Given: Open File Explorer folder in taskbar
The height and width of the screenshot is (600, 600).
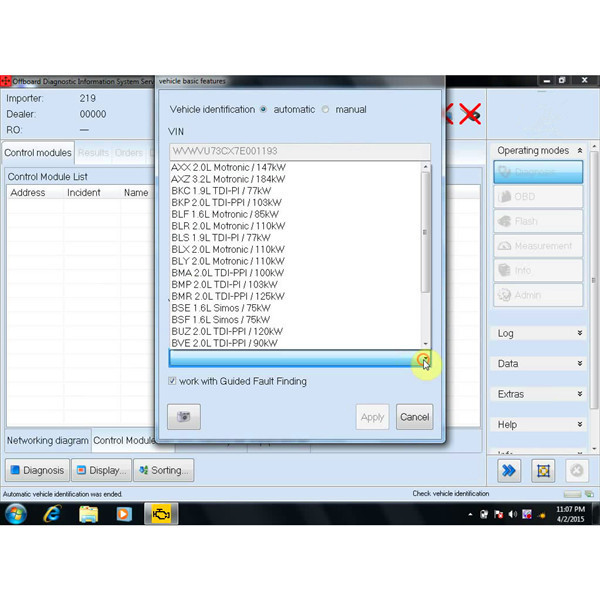Looking at the screenshot, I should (88, 514).
